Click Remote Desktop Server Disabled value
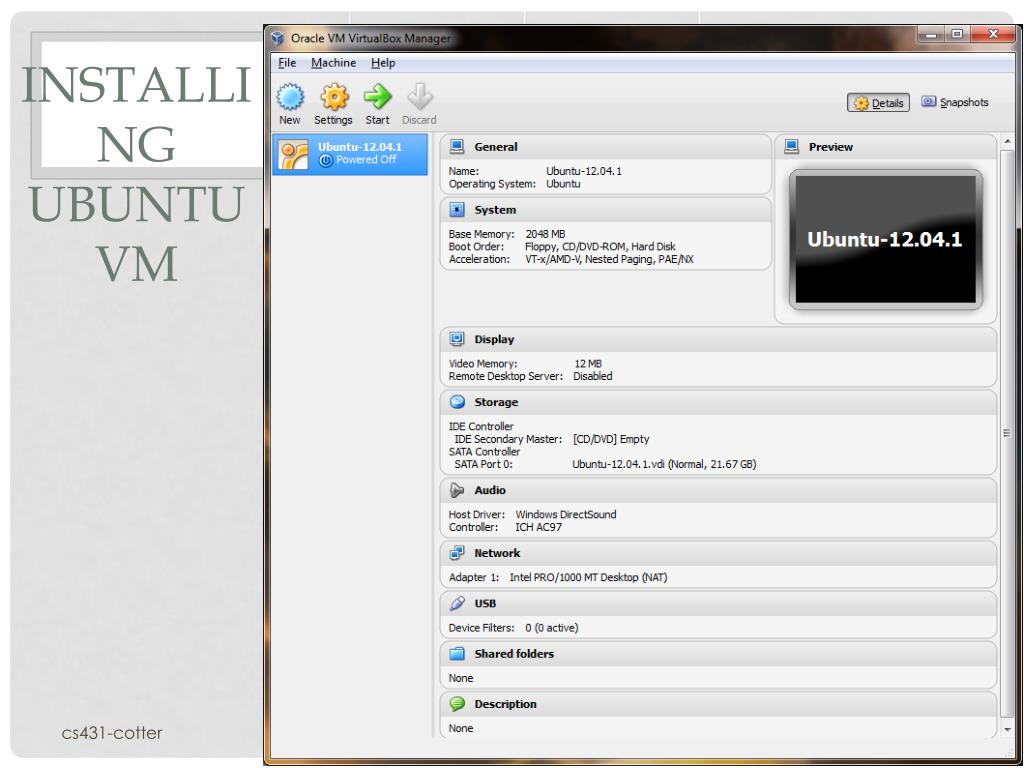 click(592, 376)
